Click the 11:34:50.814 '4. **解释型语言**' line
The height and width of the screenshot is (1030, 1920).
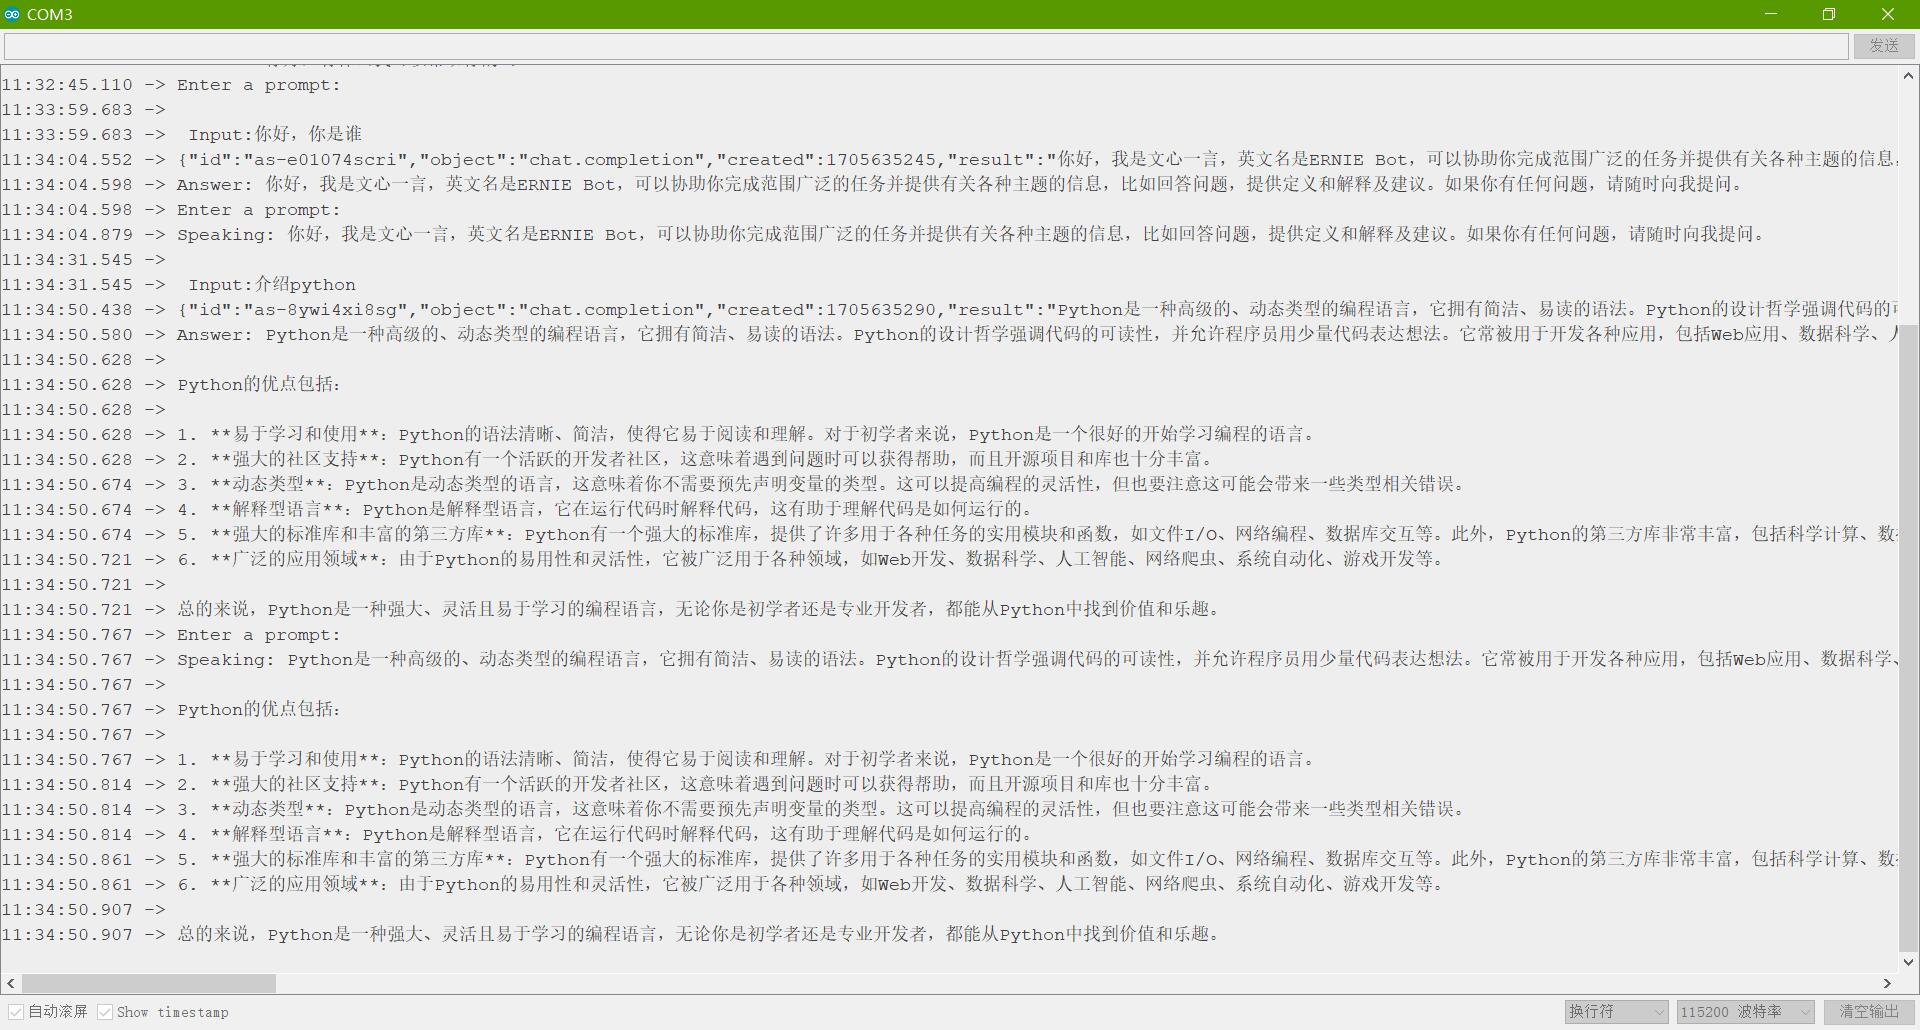pyautogui.click(x=520, y=835)
